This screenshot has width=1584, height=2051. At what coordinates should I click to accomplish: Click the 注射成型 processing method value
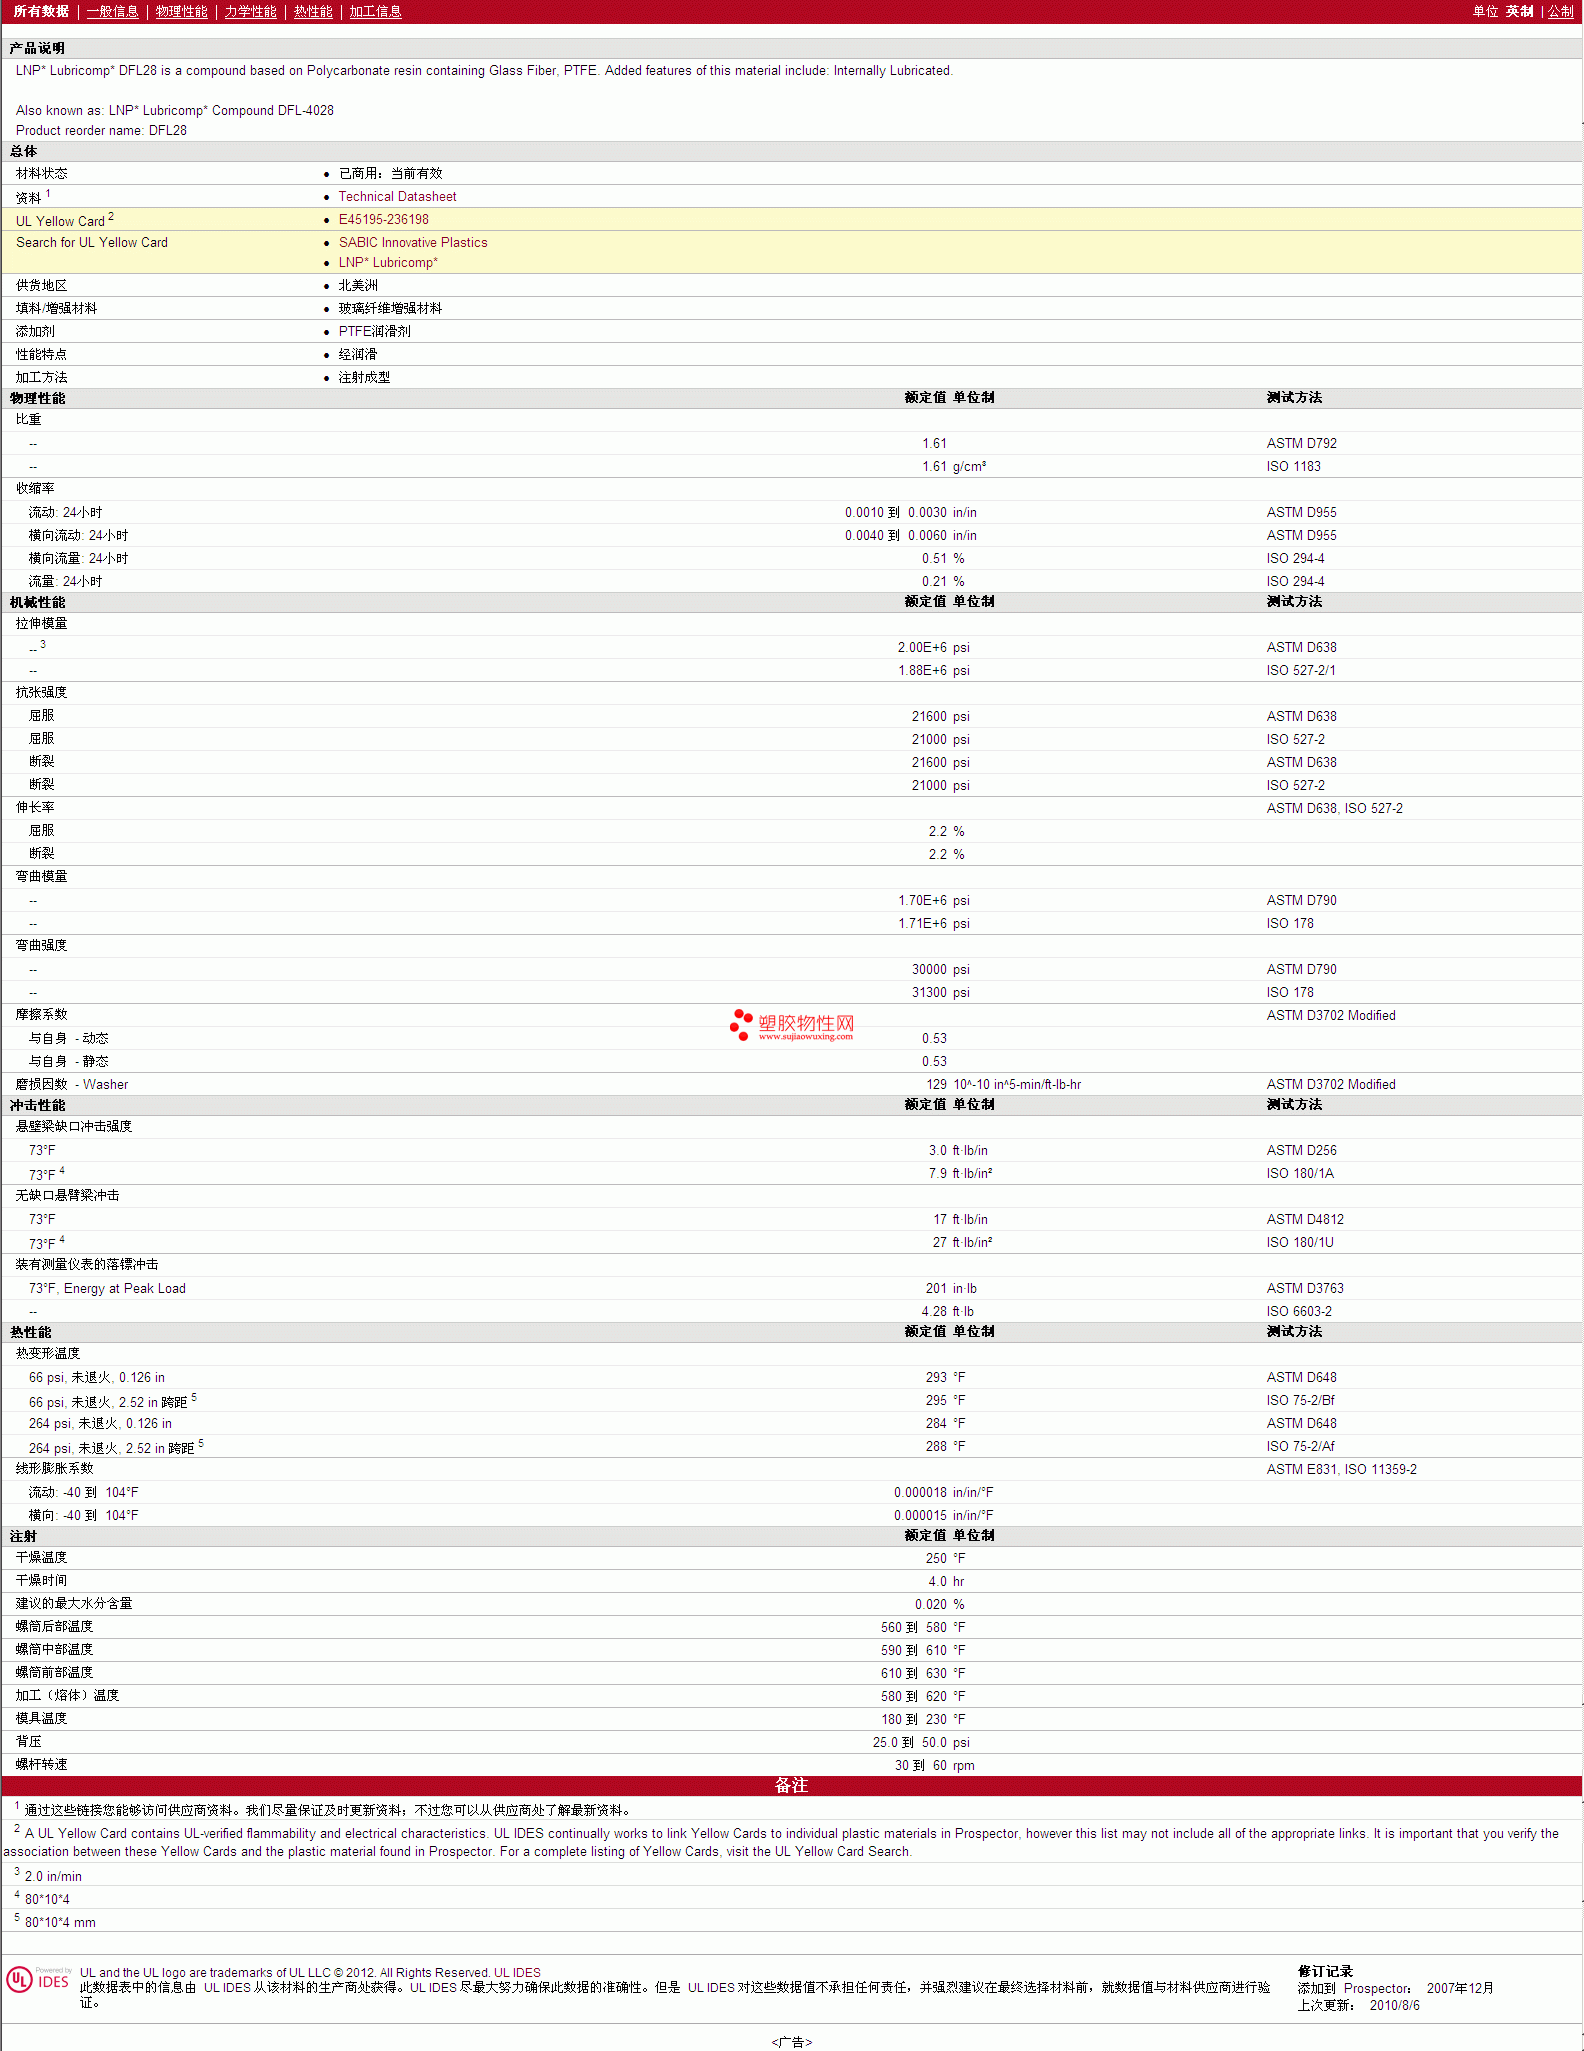[x=364, y=378]
